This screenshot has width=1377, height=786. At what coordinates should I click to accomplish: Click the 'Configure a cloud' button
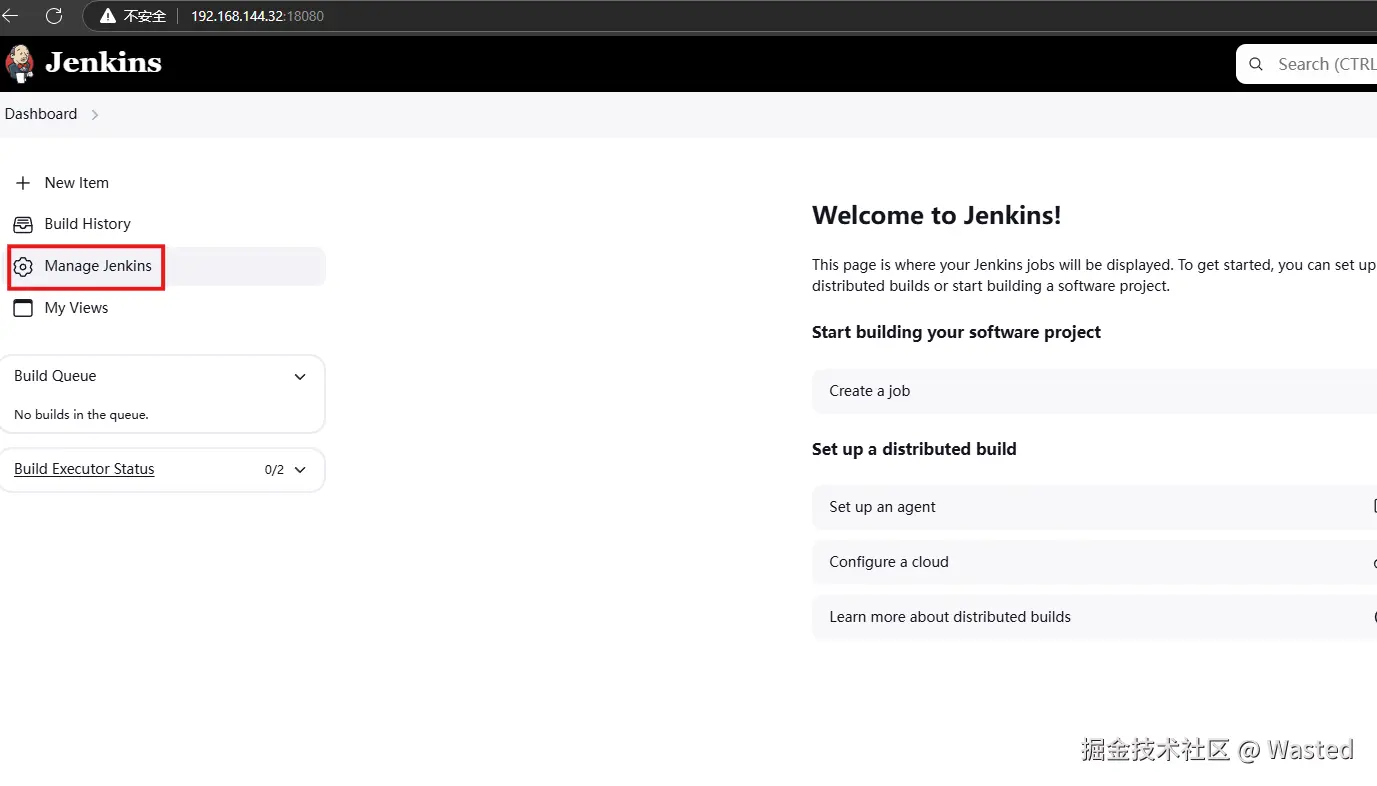click(x=1094, y=562)
